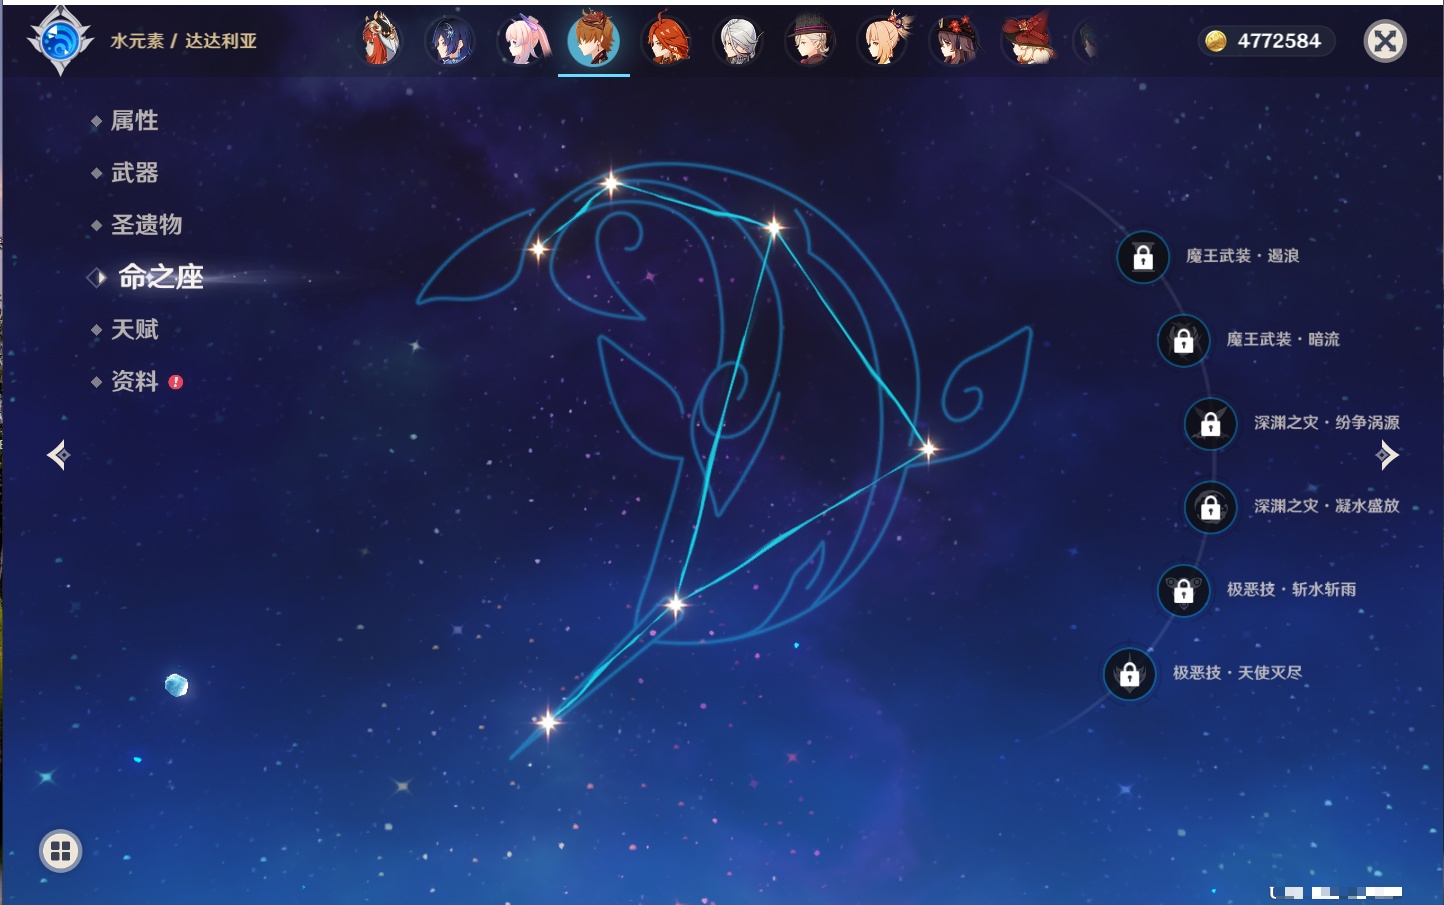The image size is (1444, 905).
Task: Click the 深渊之灾・凝水盛放 label
Action: coord(1326,506)
